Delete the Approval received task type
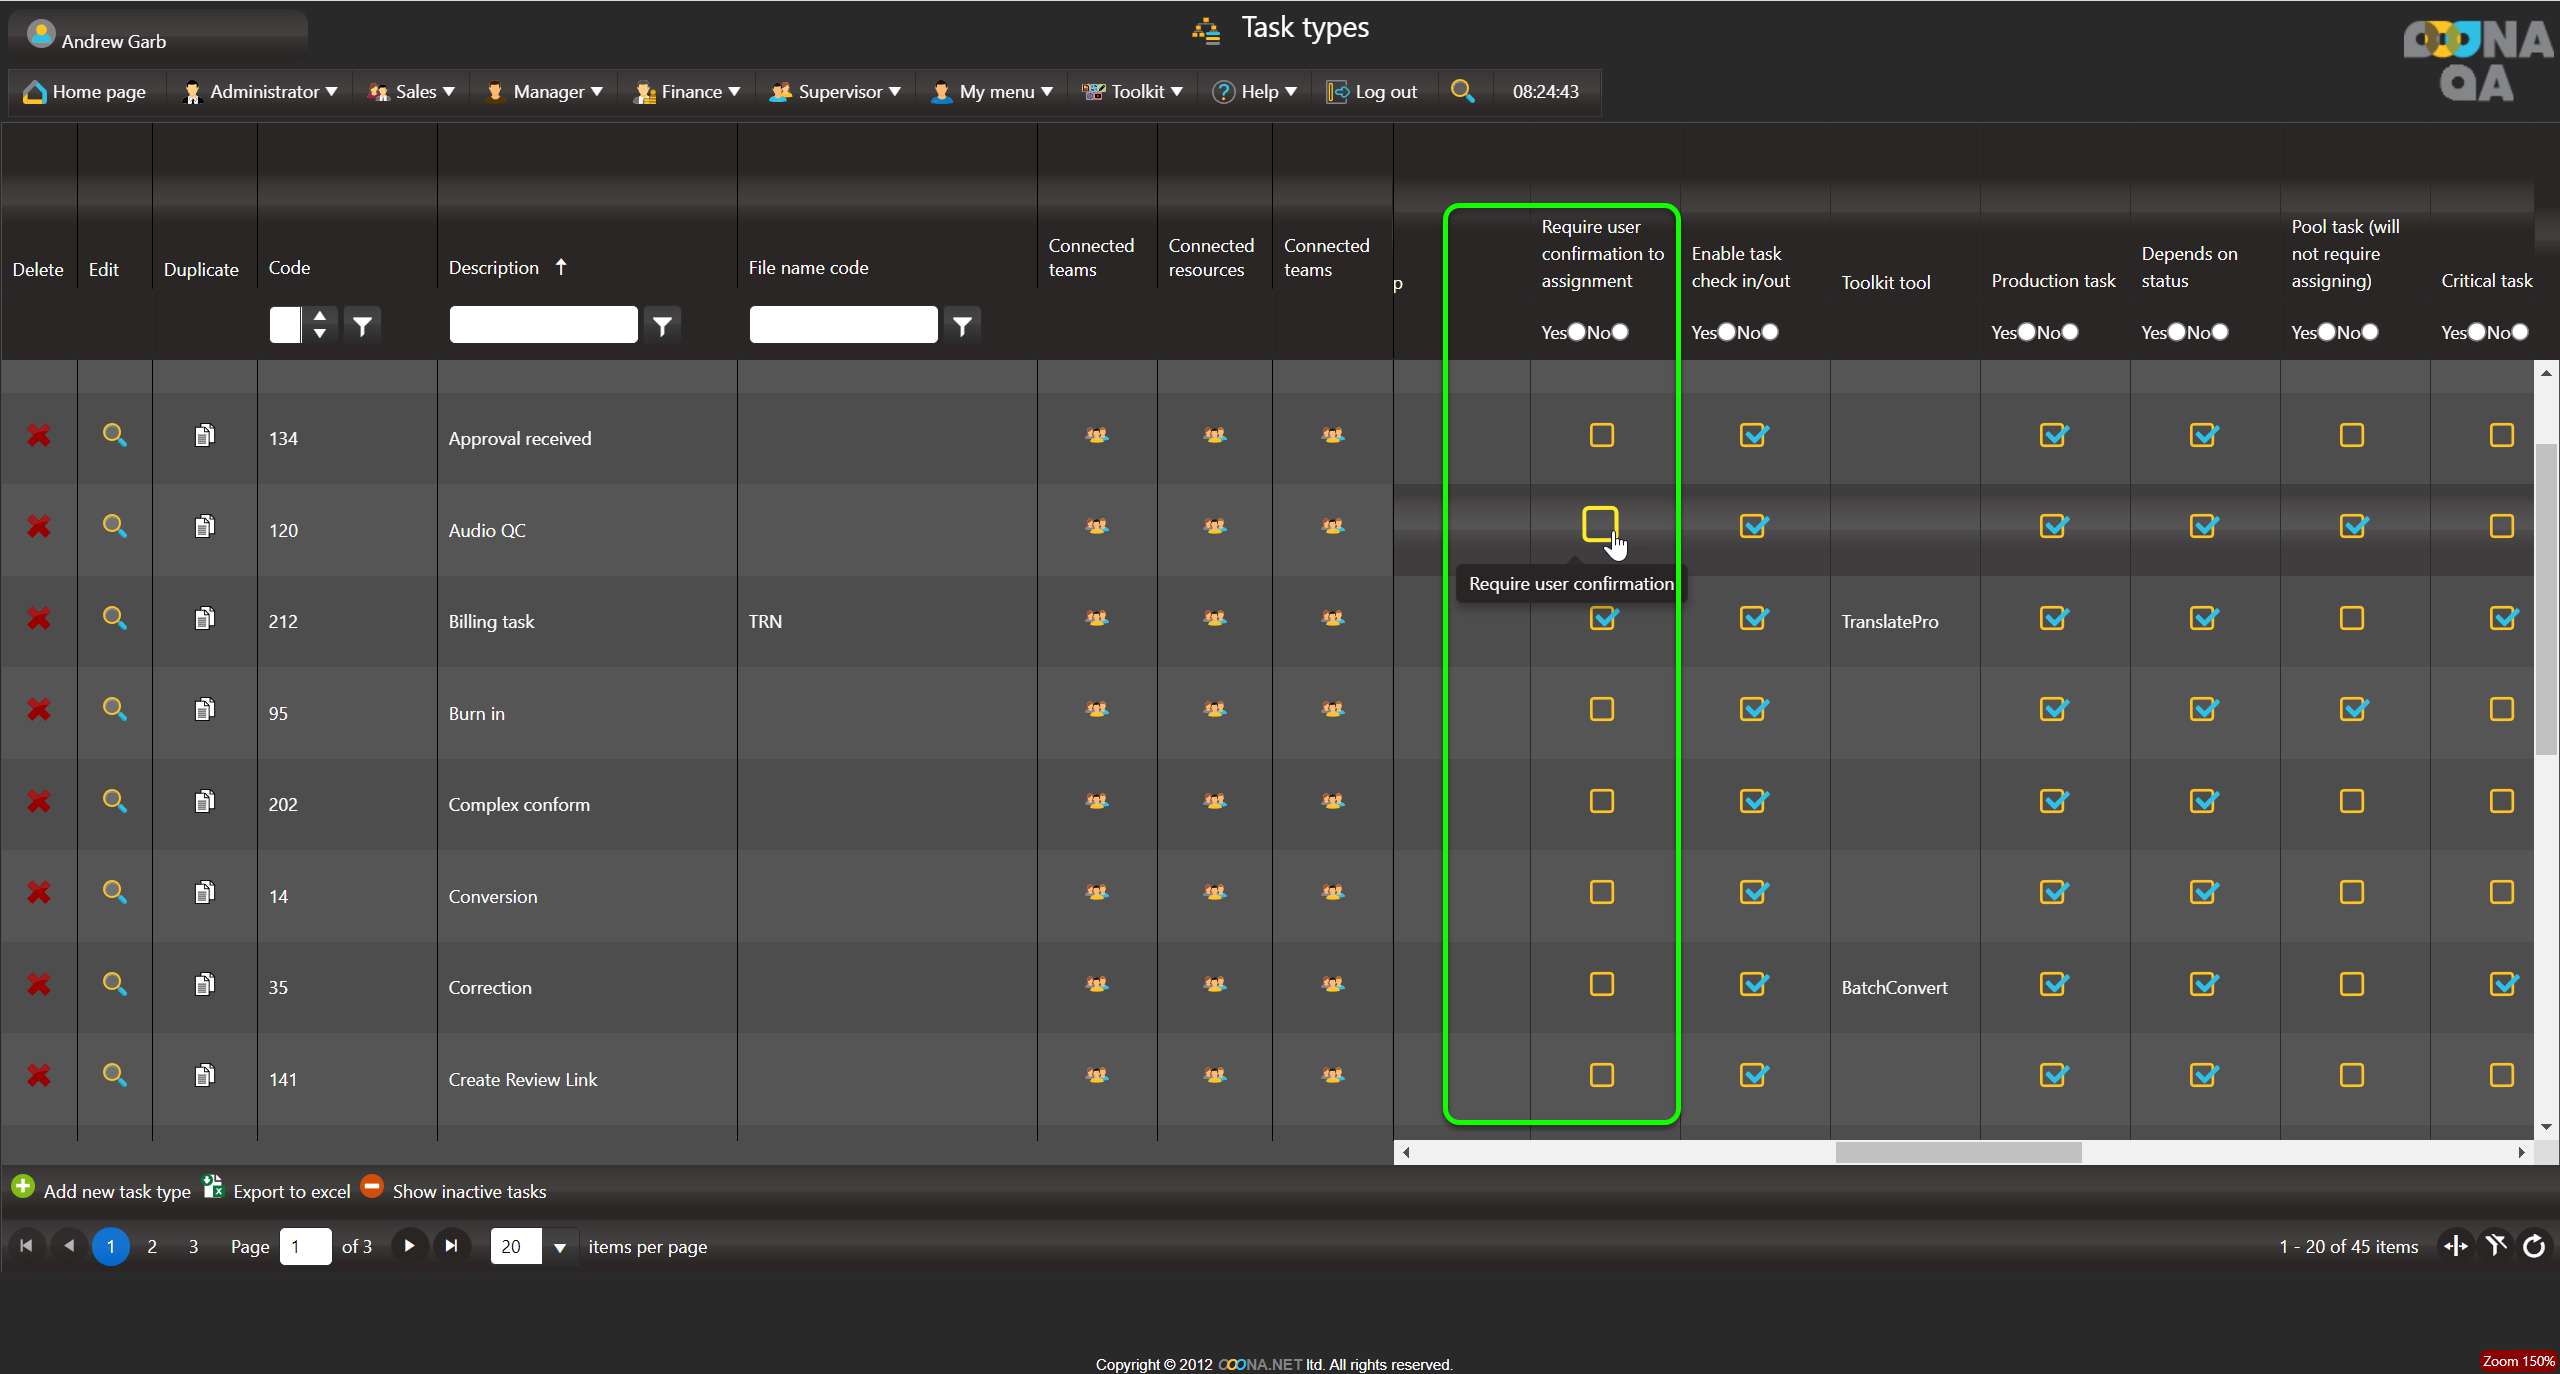 coord(38,436)
